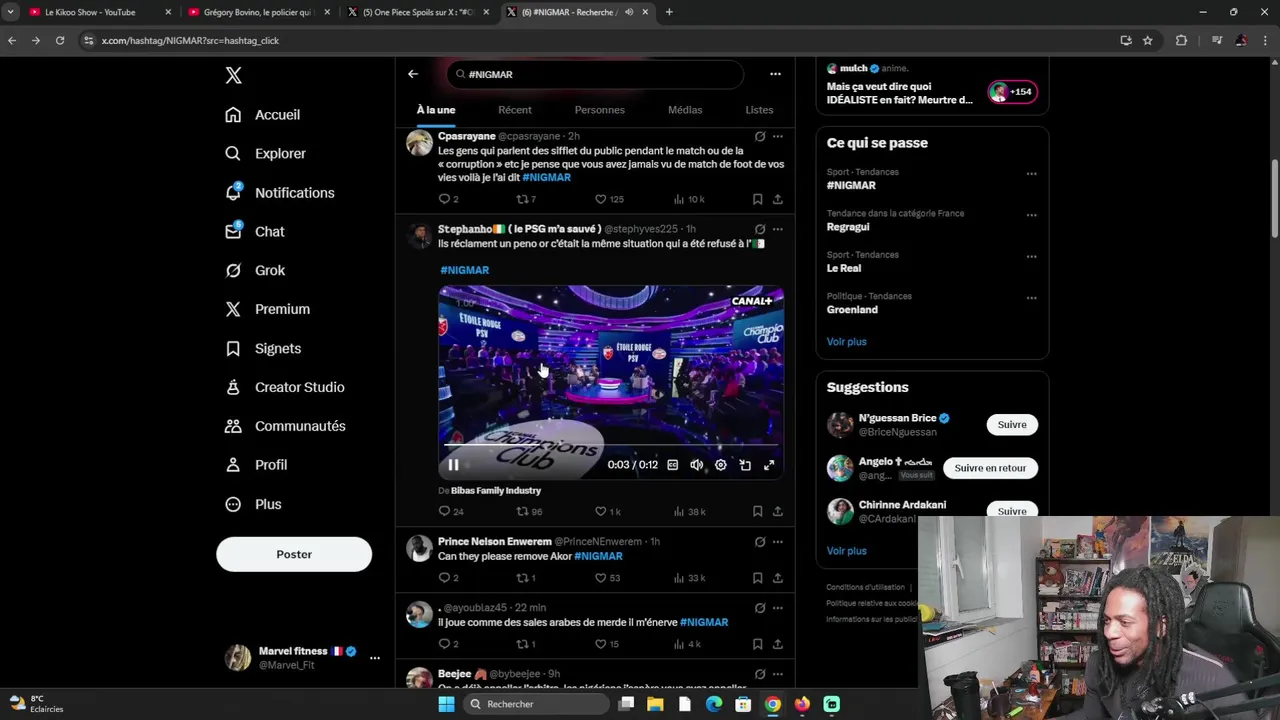
Task: Bookmark this page with star icon
Action: (x=1148, y=41)
